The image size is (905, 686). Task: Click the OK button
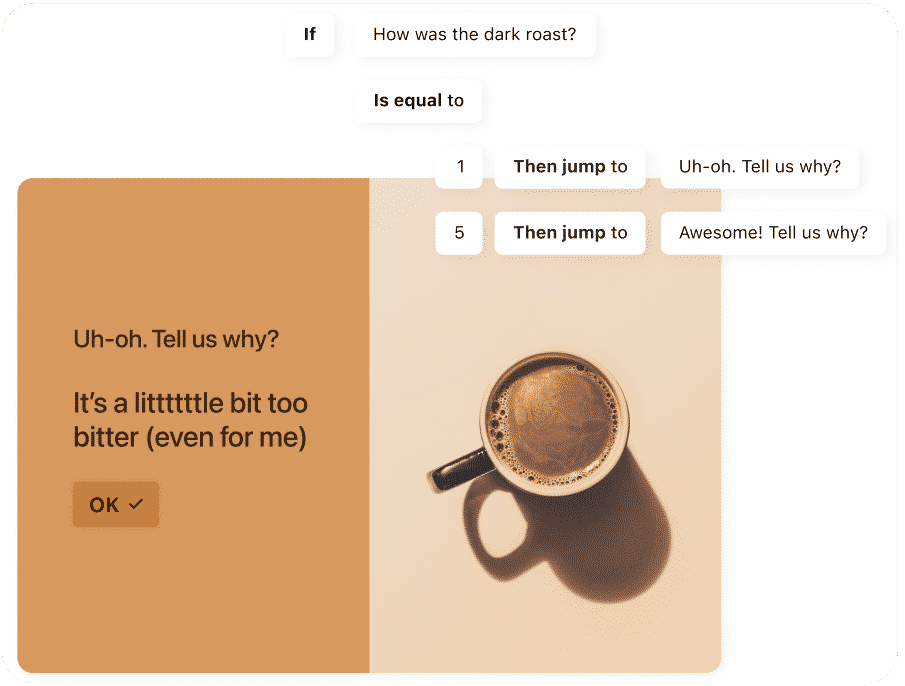(x=116, y=505)
